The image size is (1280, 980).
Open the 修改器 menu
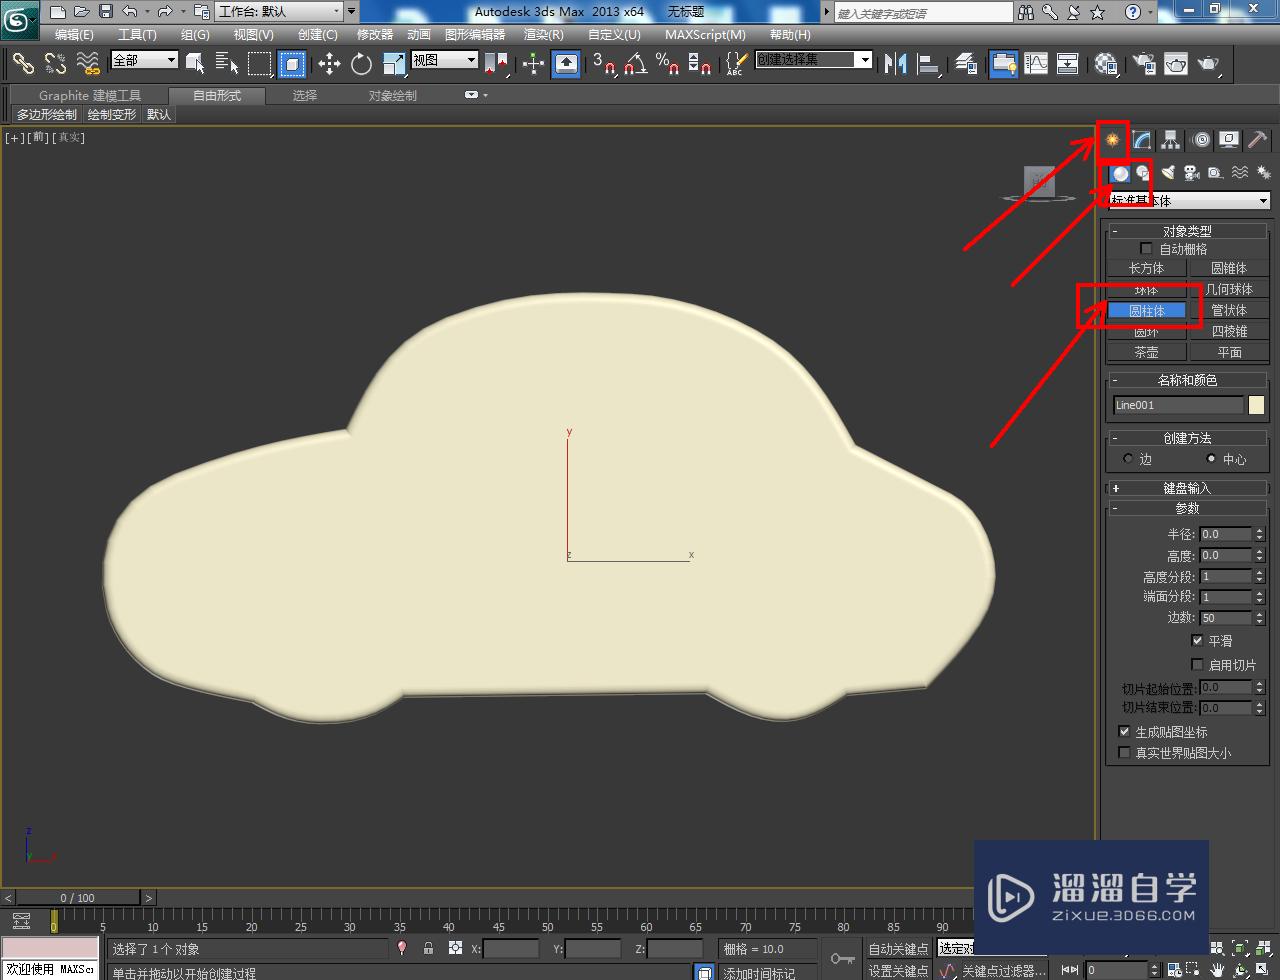[x=375, y=34]
